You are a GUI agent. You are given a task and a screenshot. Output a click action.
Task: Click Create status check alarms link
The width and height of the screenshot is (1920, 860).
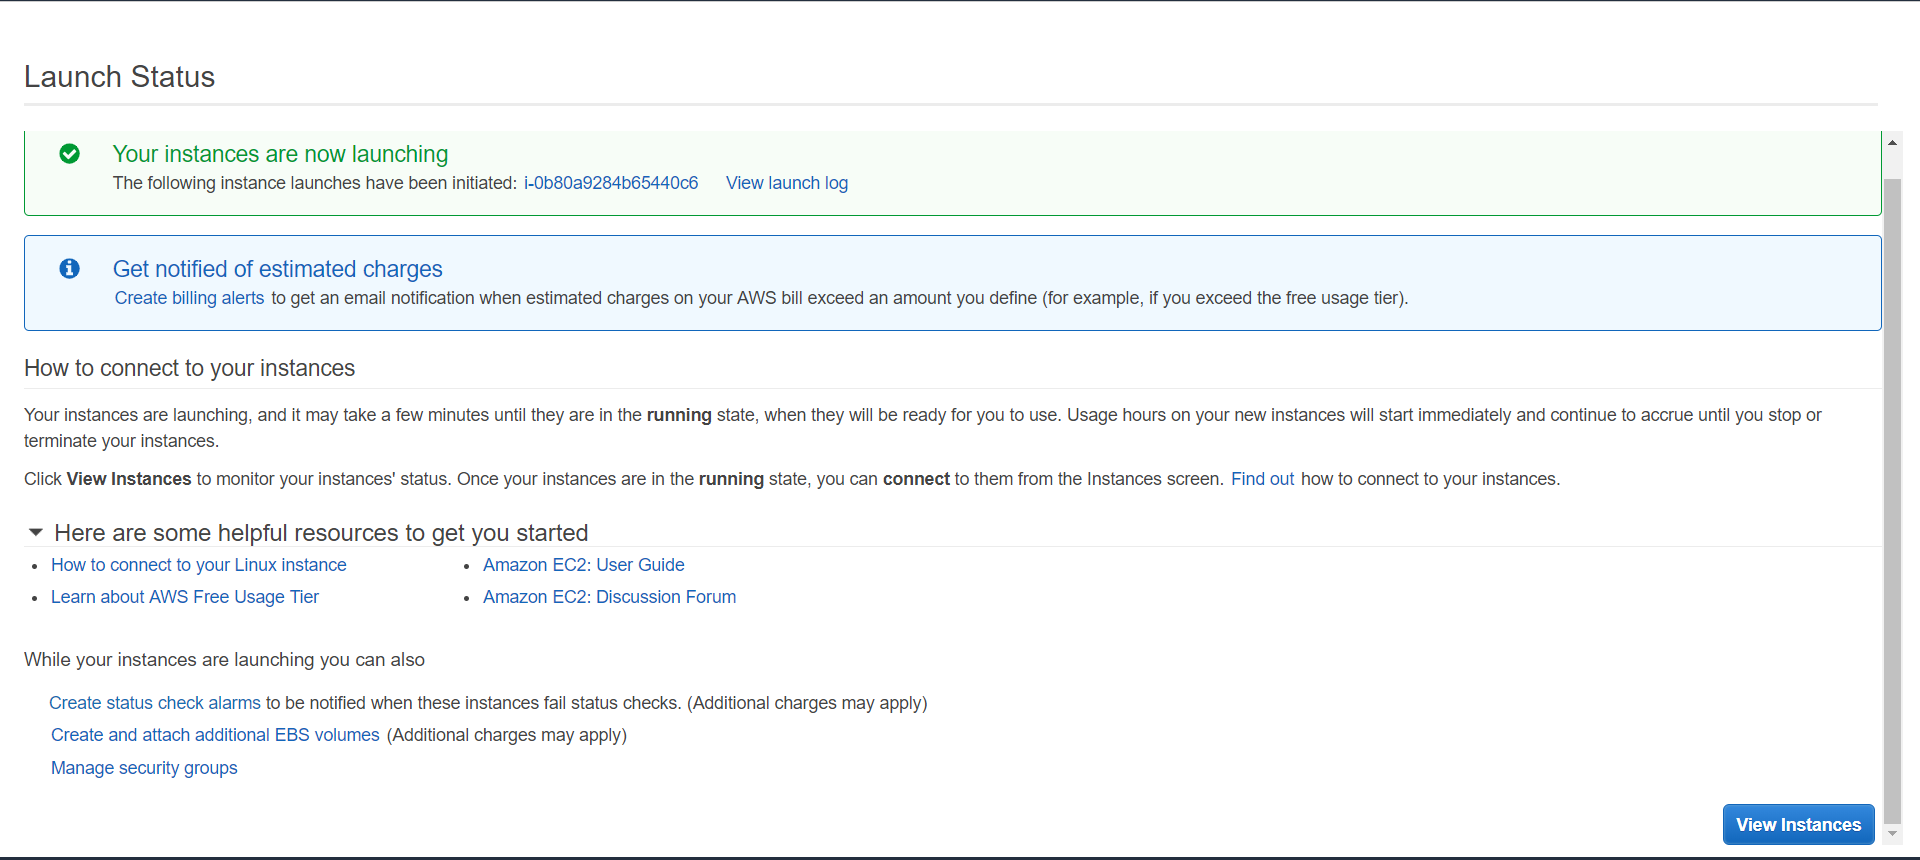click(x=154, y=703)
